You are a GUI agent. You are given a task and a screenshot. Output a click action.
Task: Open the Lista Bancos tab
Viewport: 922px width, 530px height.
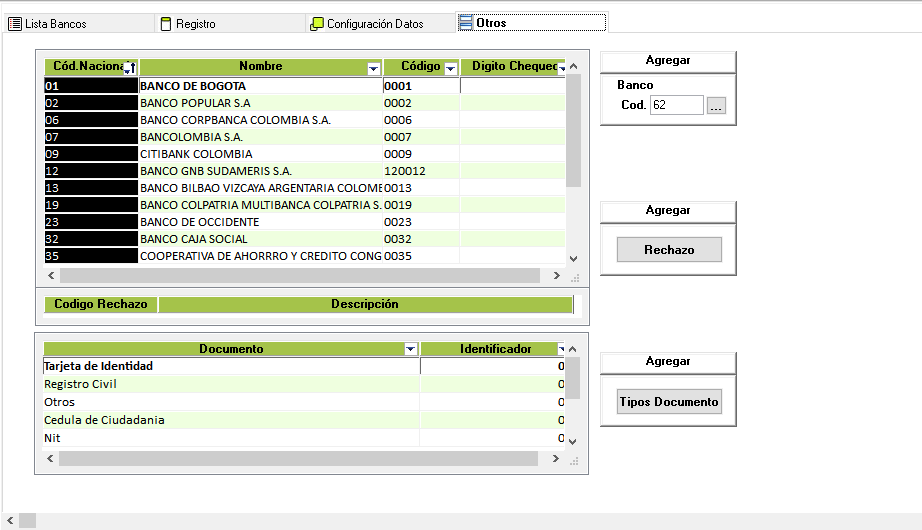(48, 23)
